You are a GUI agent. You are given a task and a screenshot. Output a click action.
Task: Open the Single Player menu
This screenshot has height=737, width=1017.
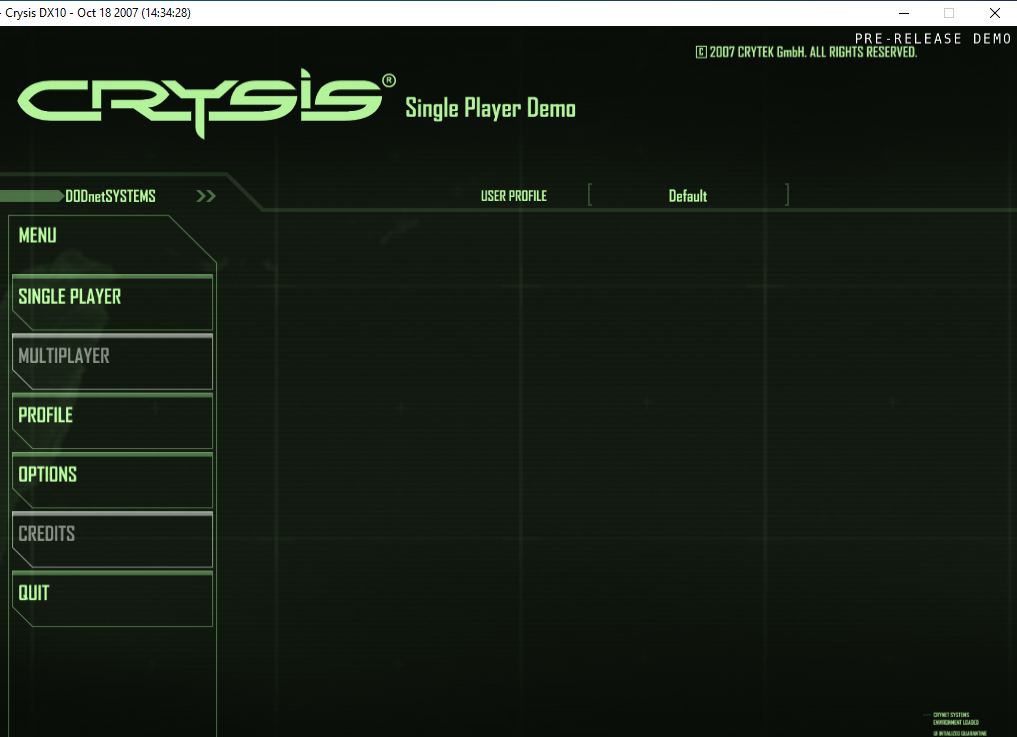(x=112, y=303)
